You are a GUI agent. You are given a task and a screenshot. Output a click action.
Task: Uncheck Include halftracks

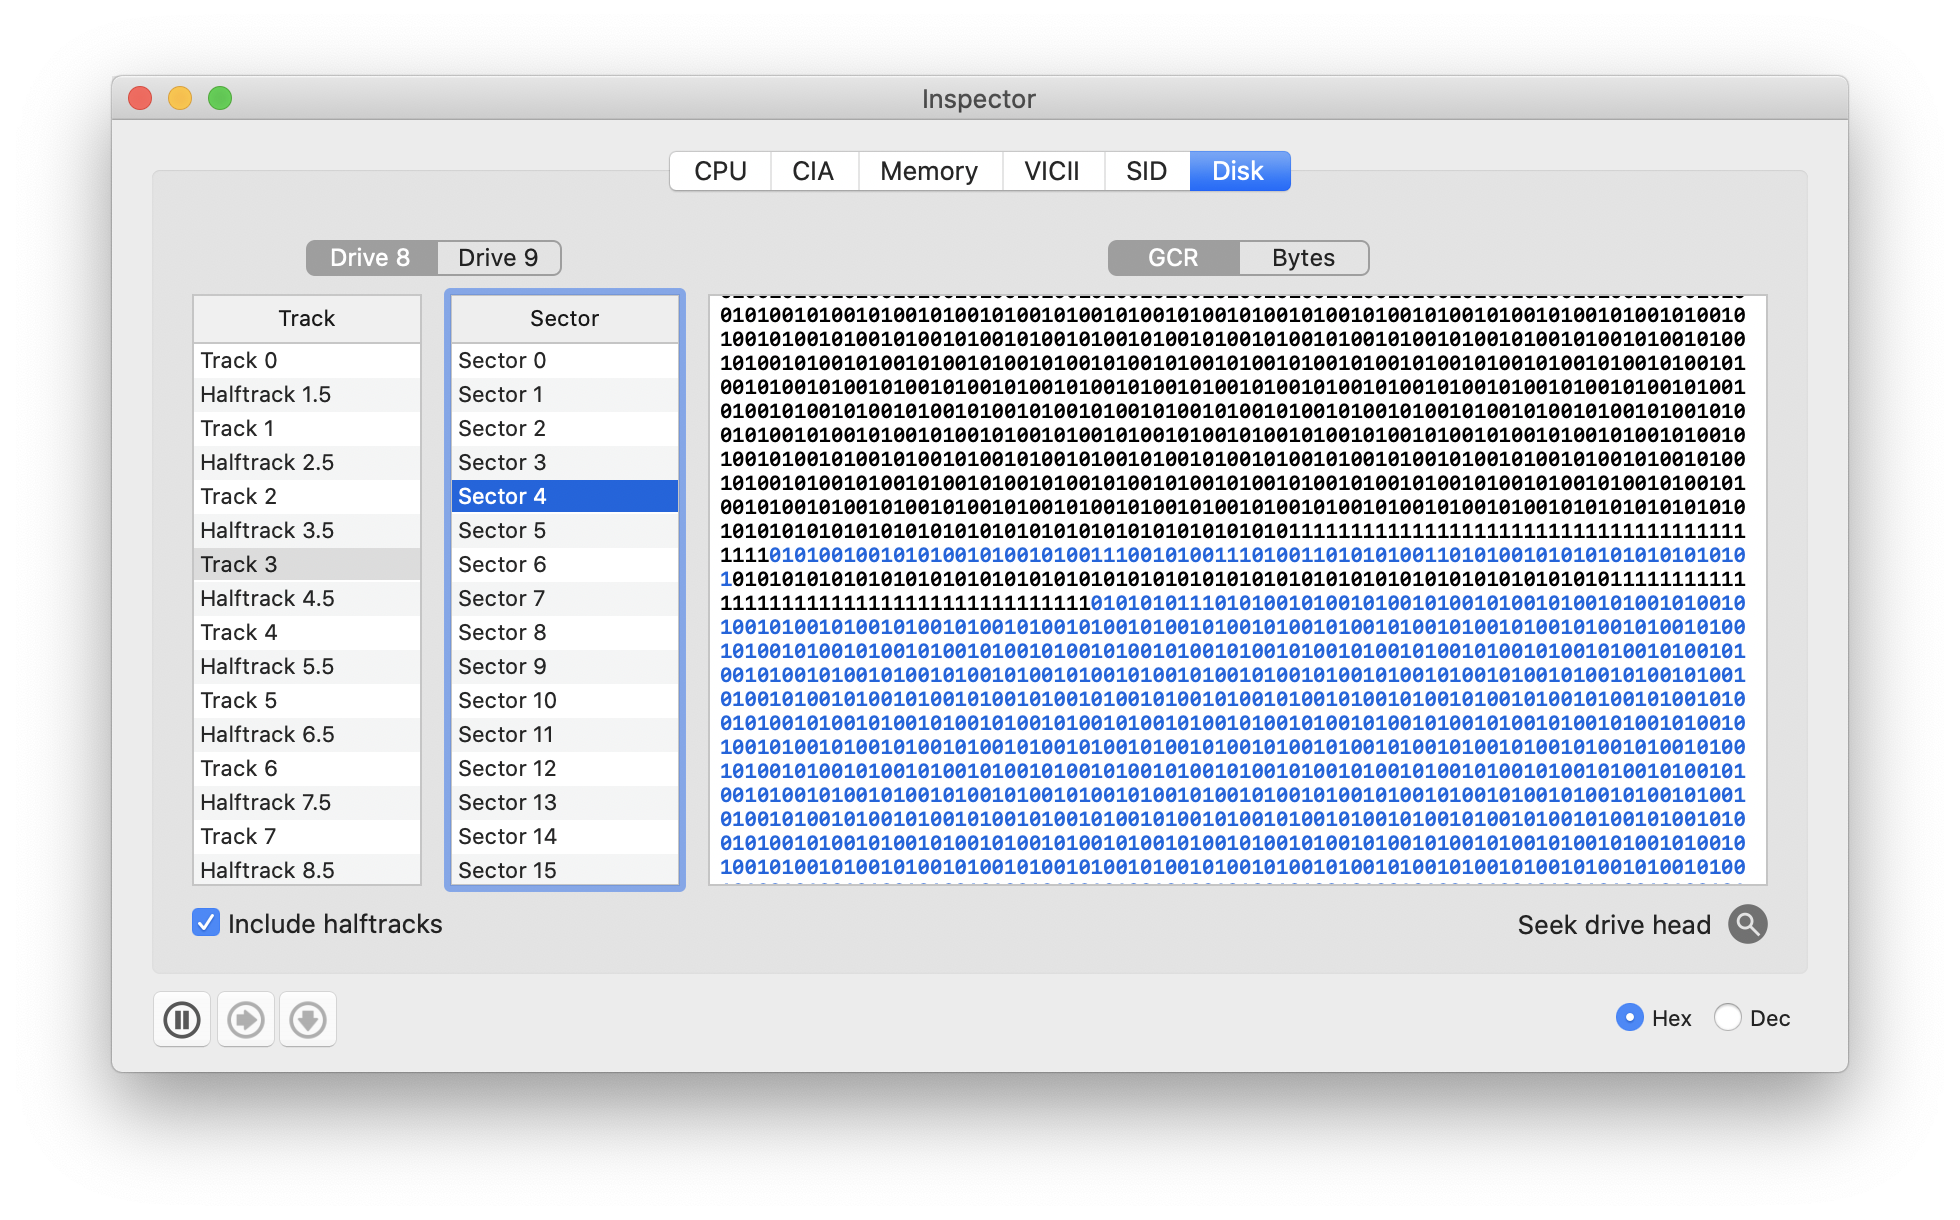[x=205, y=922]
